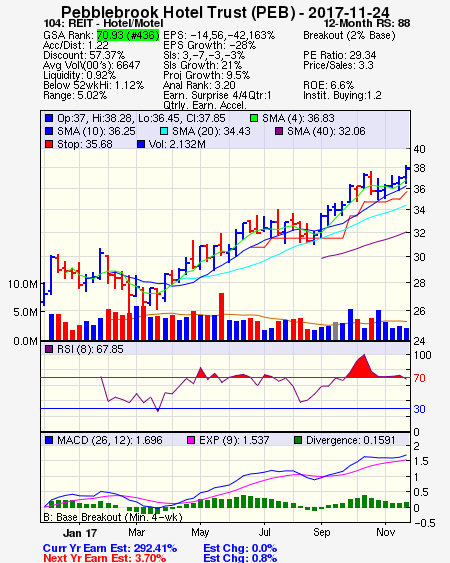Click the 'Instit. Buying:1.2' text
The image size is (450, 563).
pyautogui.click(x=342, y=96)
